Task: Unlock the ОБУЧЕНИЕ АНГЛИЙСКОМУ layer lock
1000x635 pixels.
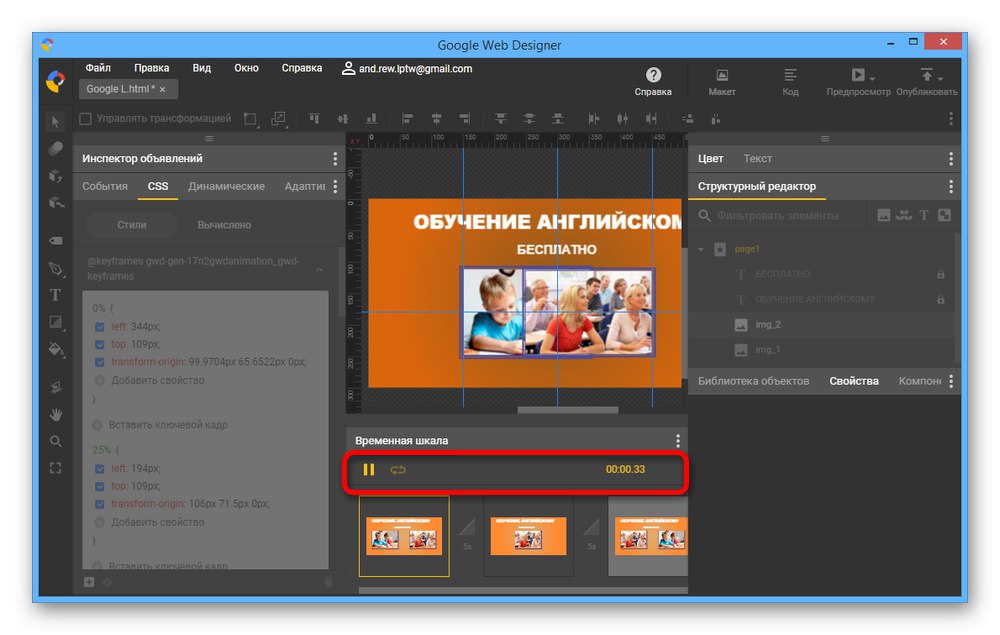Action: [x=941, y=300]
